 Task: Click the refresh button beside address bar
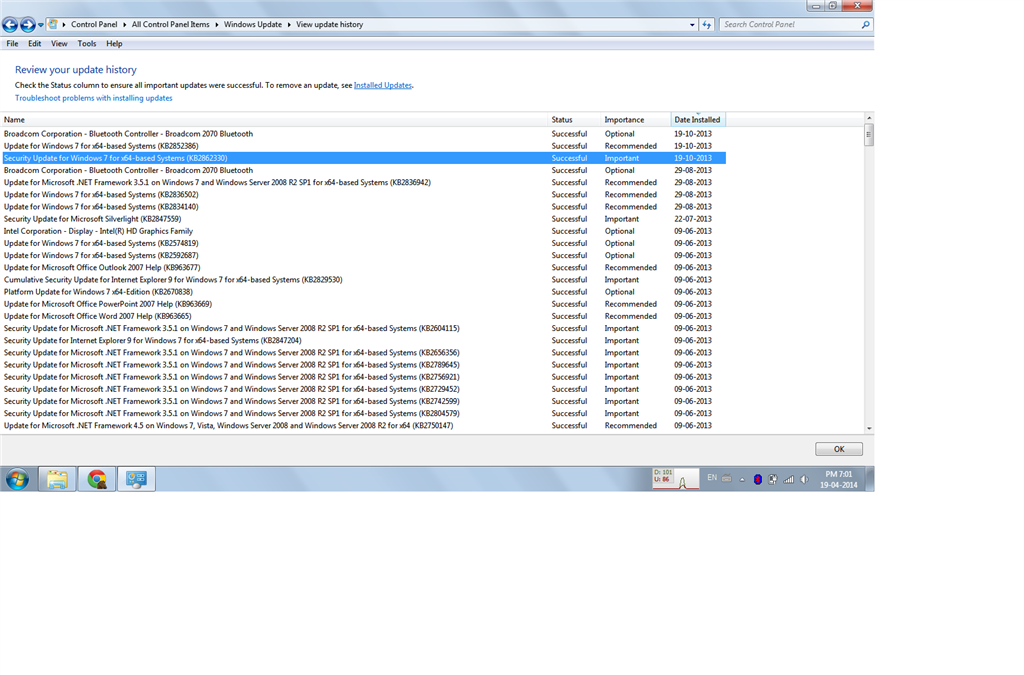click(707, 25)
